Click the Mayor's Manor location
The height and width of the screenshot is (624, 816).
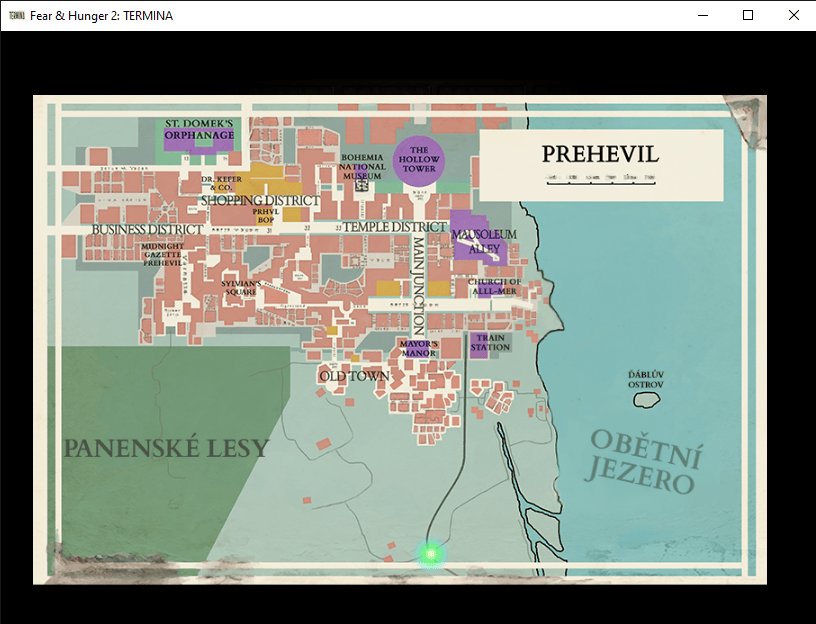coord(419,348)
